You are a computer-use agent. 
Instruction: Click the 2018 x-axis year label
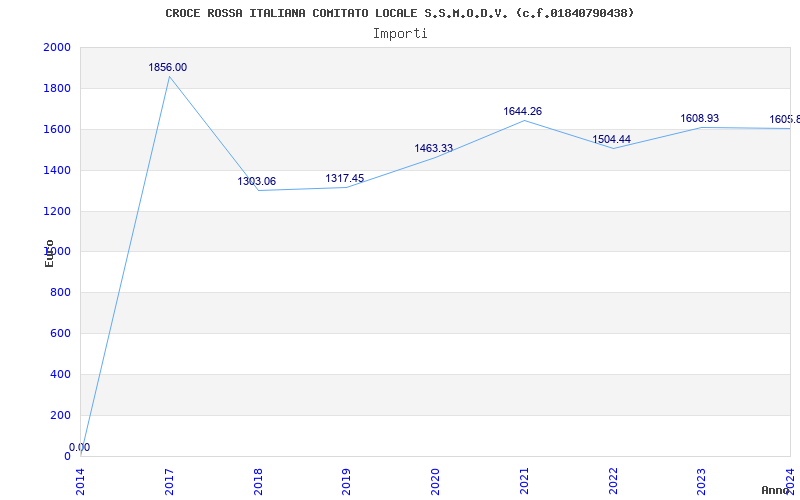[x=258, y=482]
